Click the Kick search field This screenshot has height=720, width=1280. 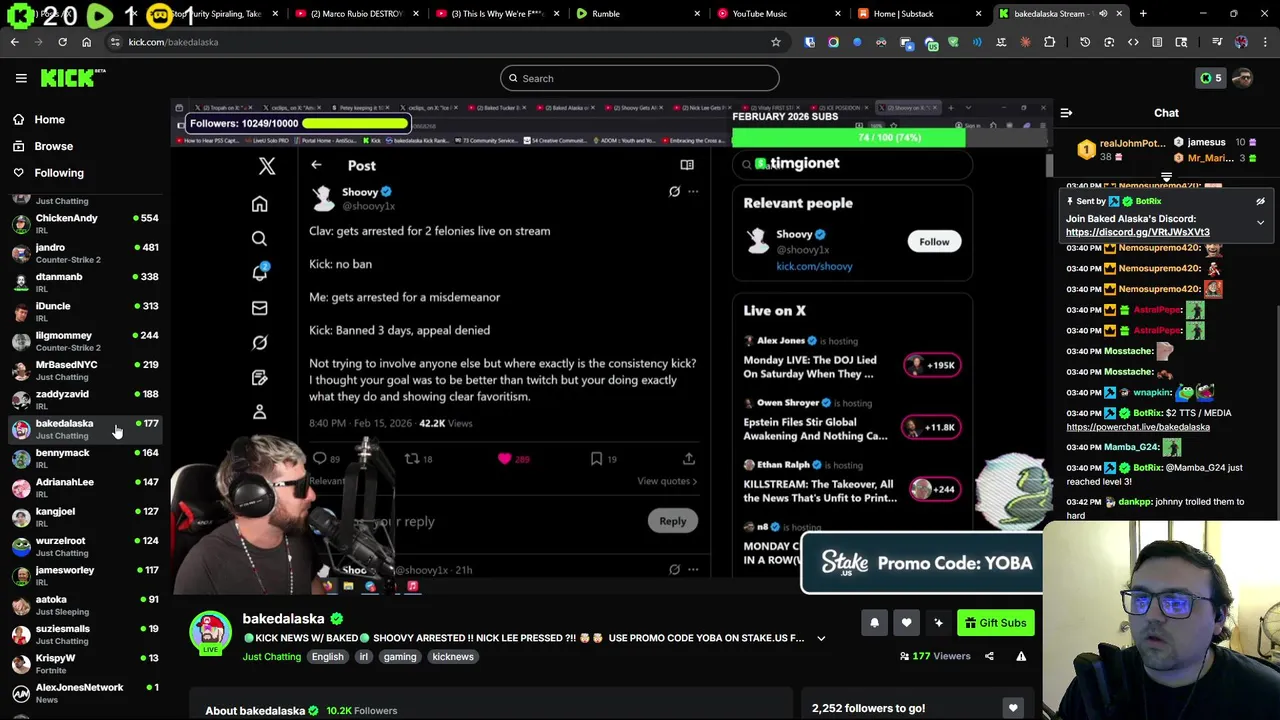[639, 78]
